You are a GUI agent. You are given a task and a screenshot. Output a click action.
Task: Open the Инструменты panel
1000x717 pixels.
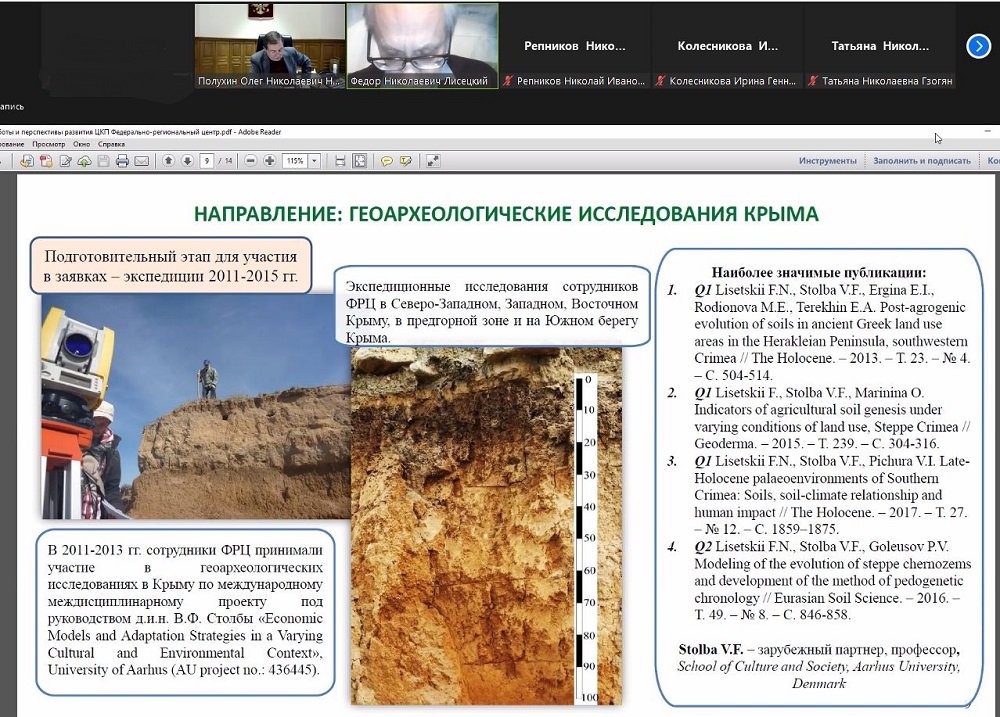827,161
